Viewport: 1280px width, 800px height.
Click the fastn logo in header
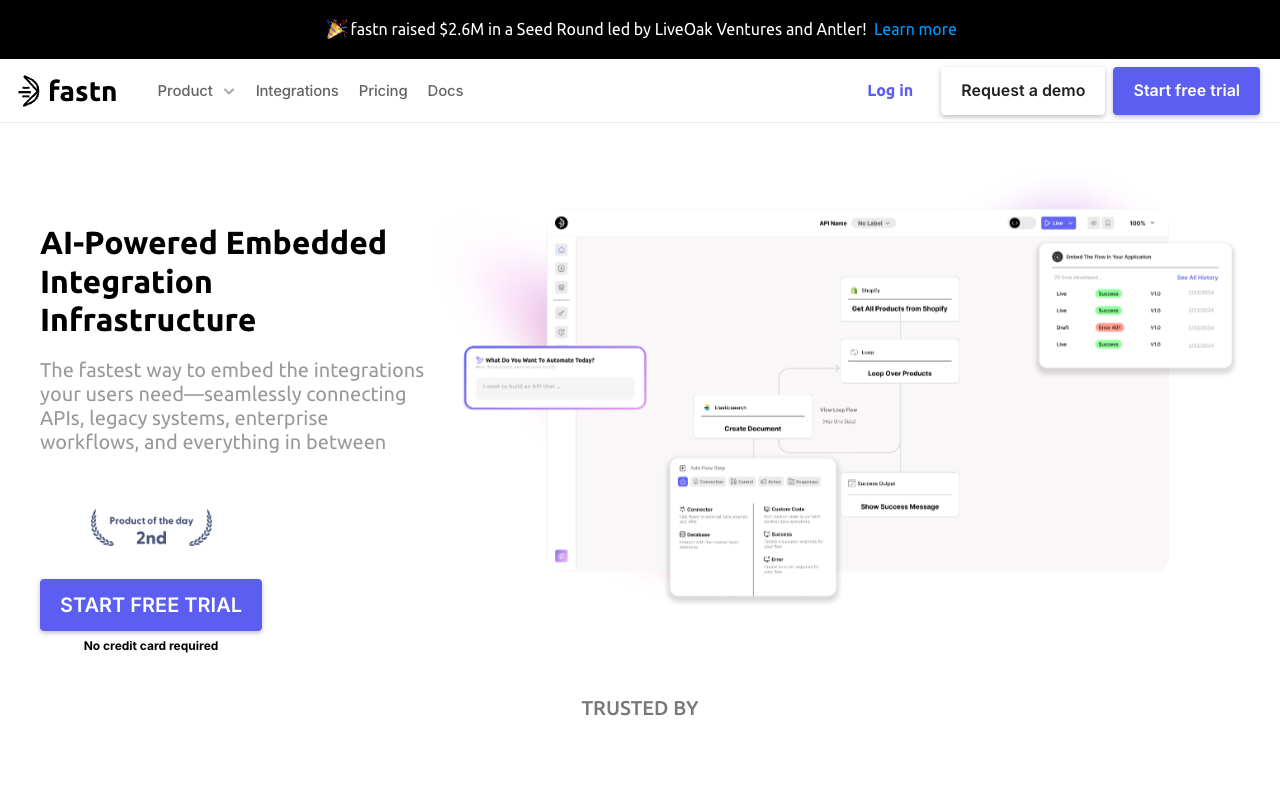pyautogui.click(x=67, y=91)
